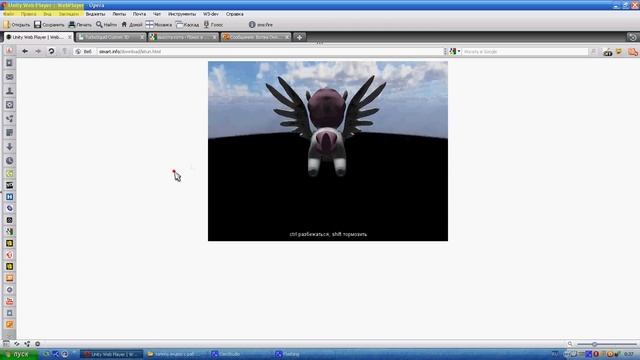Viewport: 640px width, 360px height.
Task: Open the Ленты menu
Action: [x=119, y=14]
